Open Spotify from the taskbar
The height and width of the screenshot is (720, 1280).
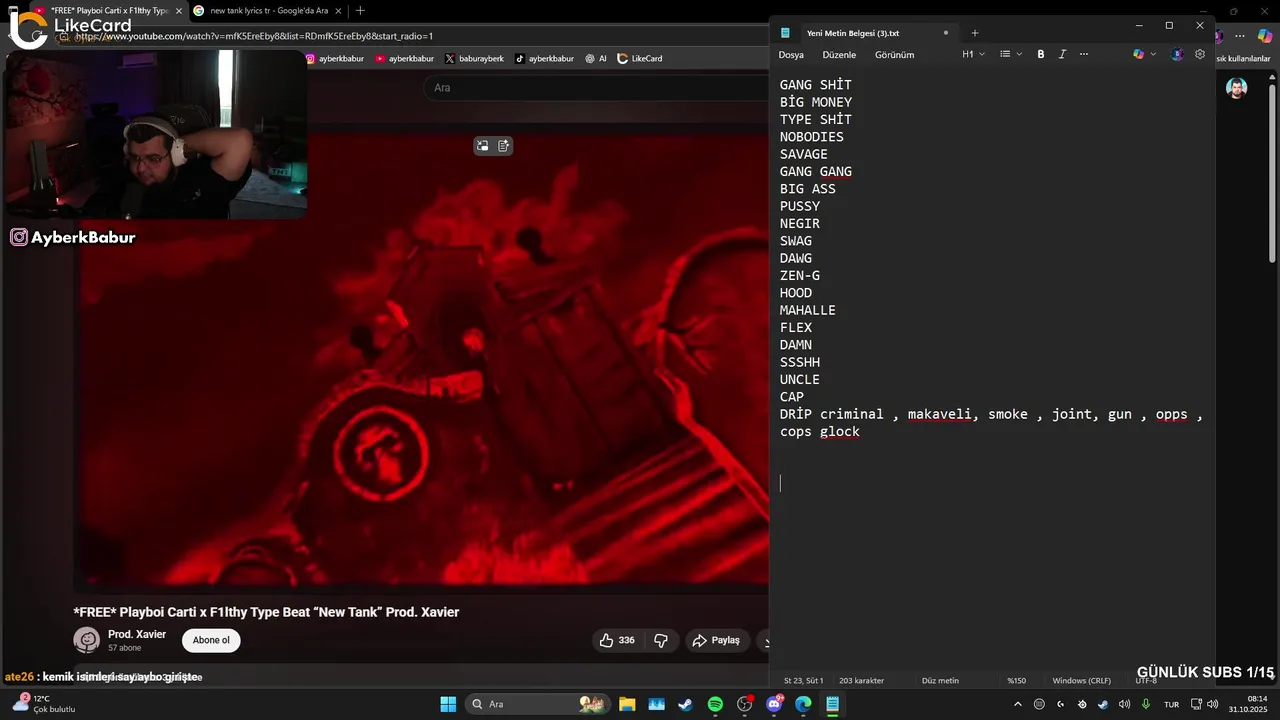715,704
